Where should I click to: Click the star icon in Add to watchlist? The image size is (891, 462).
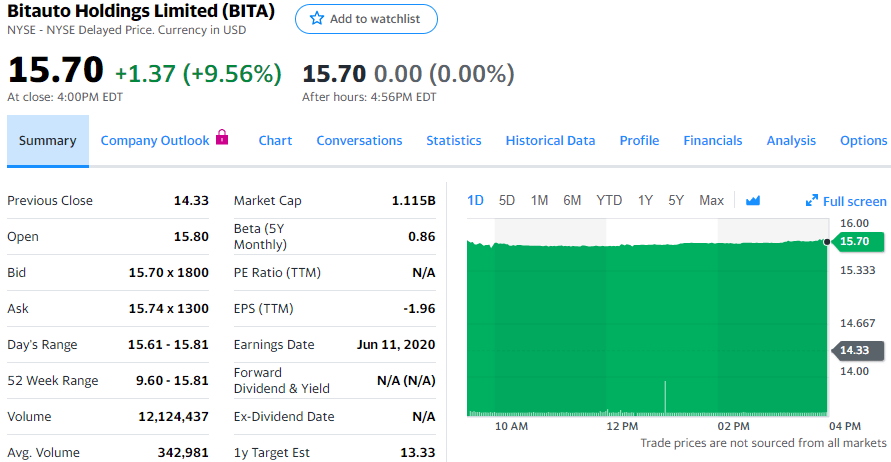(x=317, y=19)
